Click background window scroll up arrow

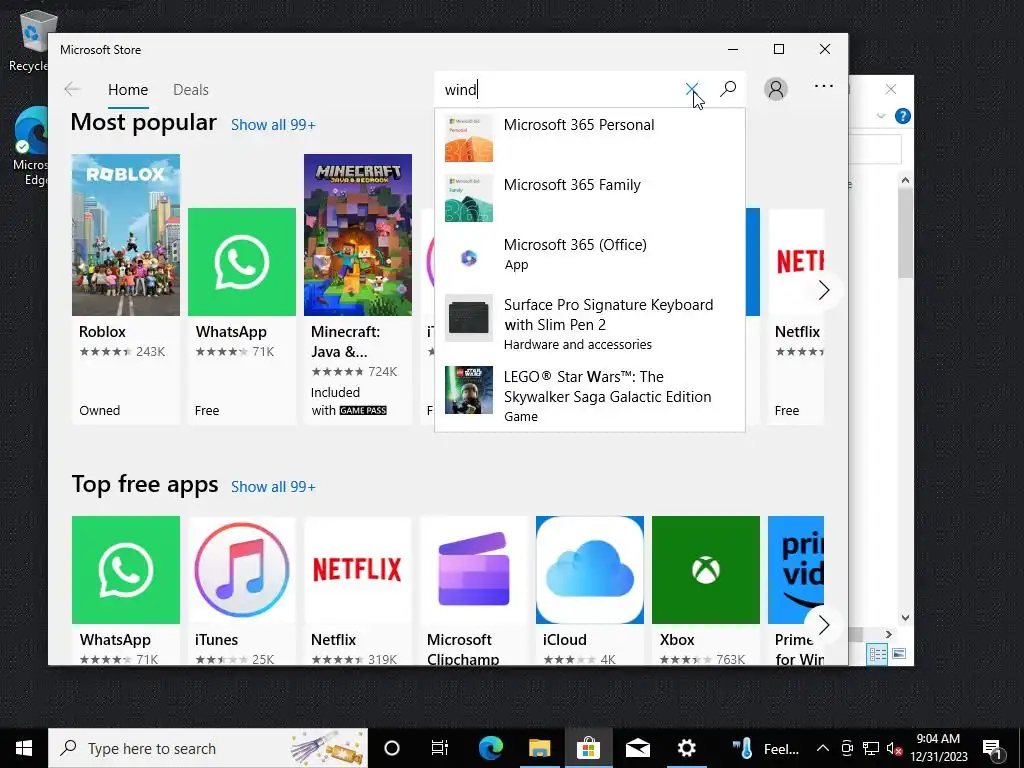coord(905,180)
